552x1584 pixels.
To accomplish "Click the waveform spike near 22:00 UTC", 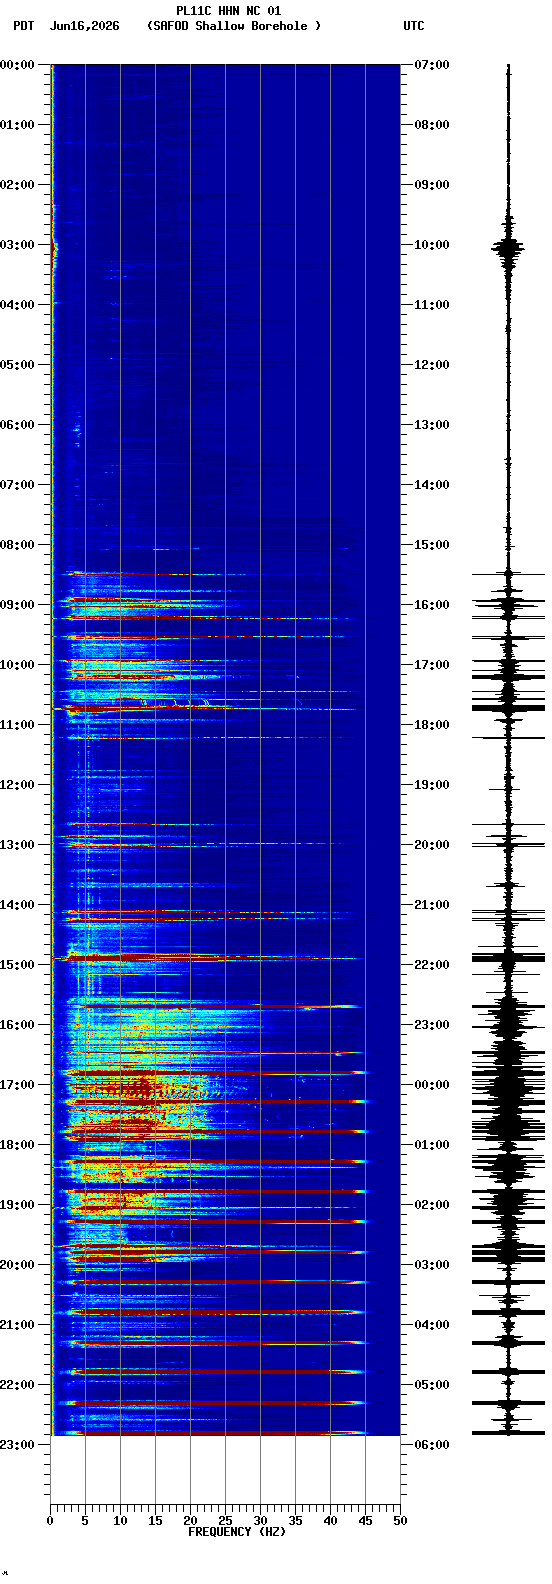I will coord(508,958).
